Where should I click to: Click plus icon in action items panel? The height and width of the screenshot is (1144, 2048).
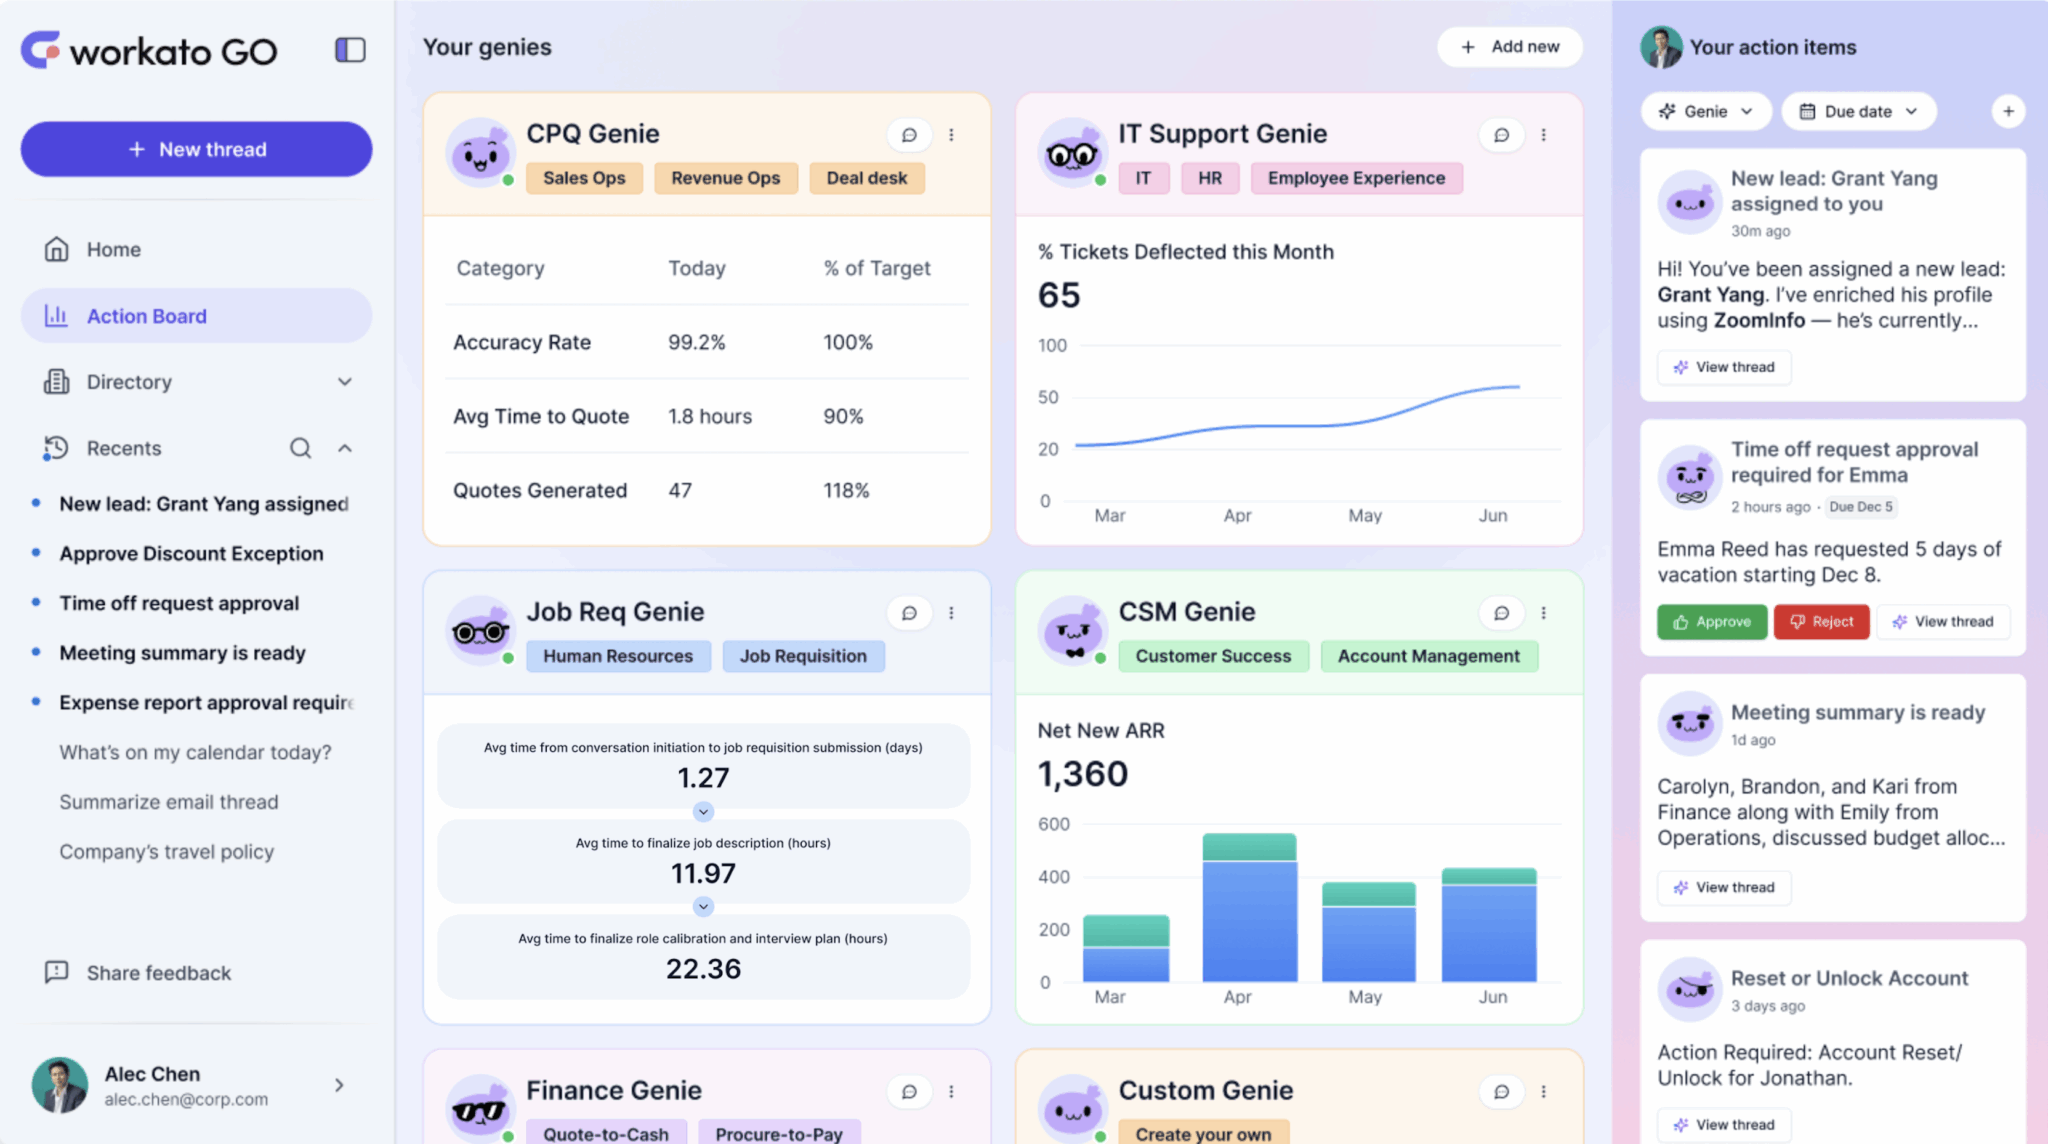[2008, 111]
